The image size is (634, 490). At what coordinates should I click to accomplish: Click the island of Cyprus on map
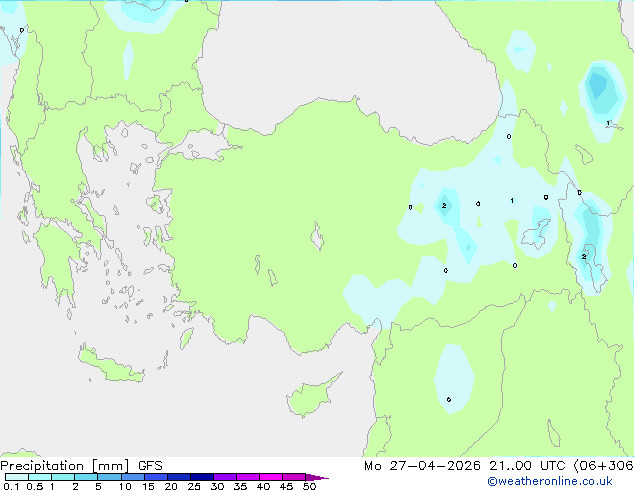(311, 397)
